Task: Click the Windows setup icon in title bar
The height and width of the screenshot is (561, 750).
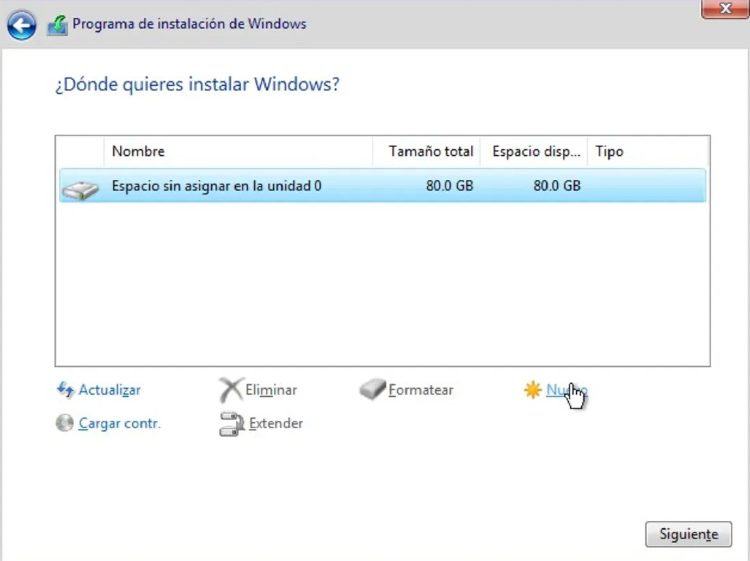Action: [58, 24]
